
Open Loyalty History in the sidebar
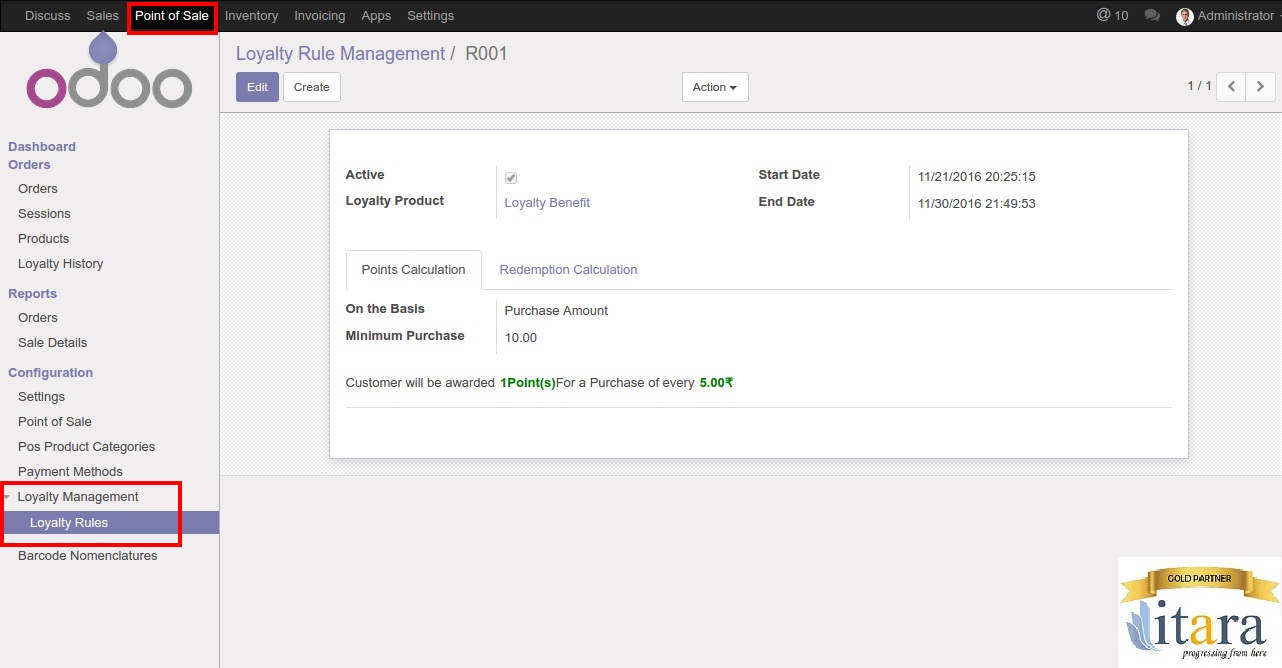tap(61, 264)
